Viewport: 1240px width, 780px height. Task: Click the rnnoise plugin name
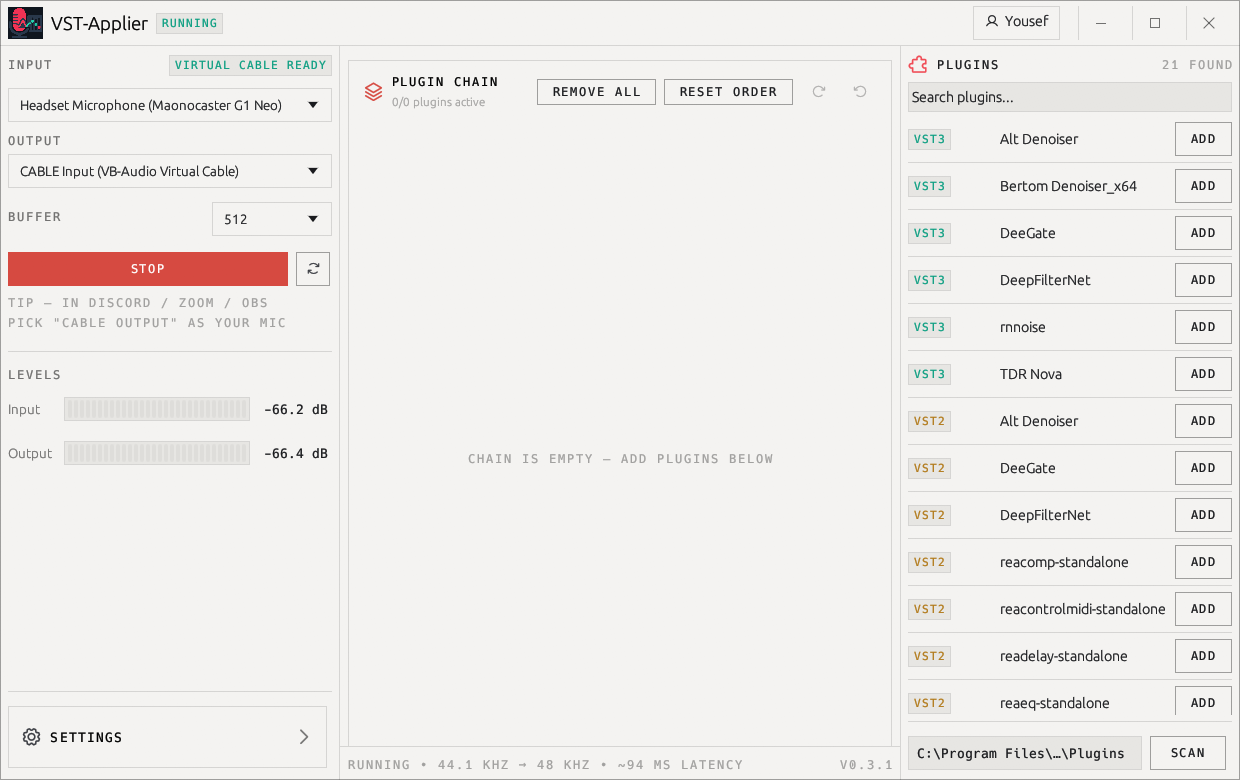click(1023, 327)
